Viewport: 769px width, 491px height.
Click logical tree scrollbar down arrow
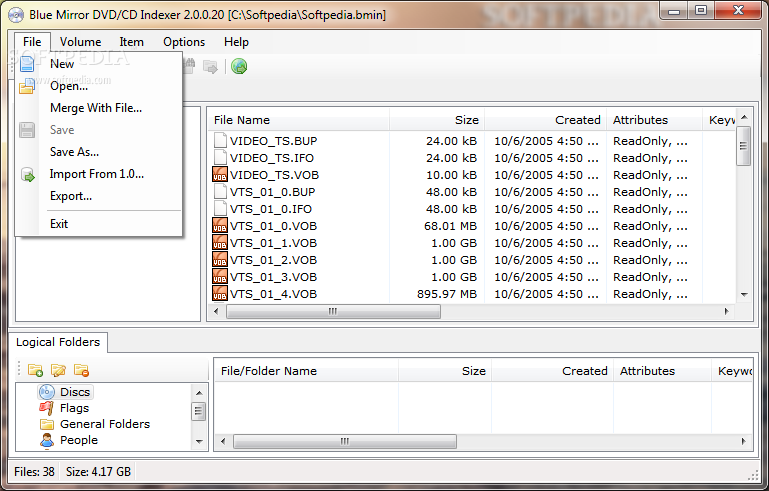[199, 441]
